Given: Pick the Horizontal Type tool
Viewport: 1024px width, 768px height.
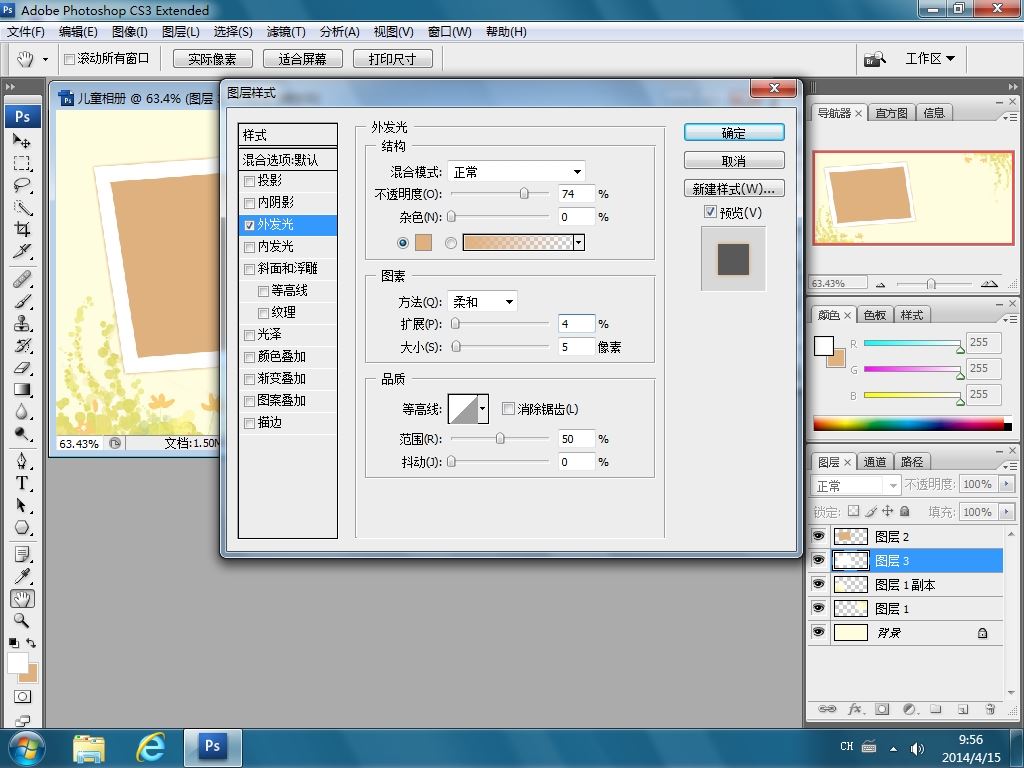Looking at the screenshot, I should (22, 483).
